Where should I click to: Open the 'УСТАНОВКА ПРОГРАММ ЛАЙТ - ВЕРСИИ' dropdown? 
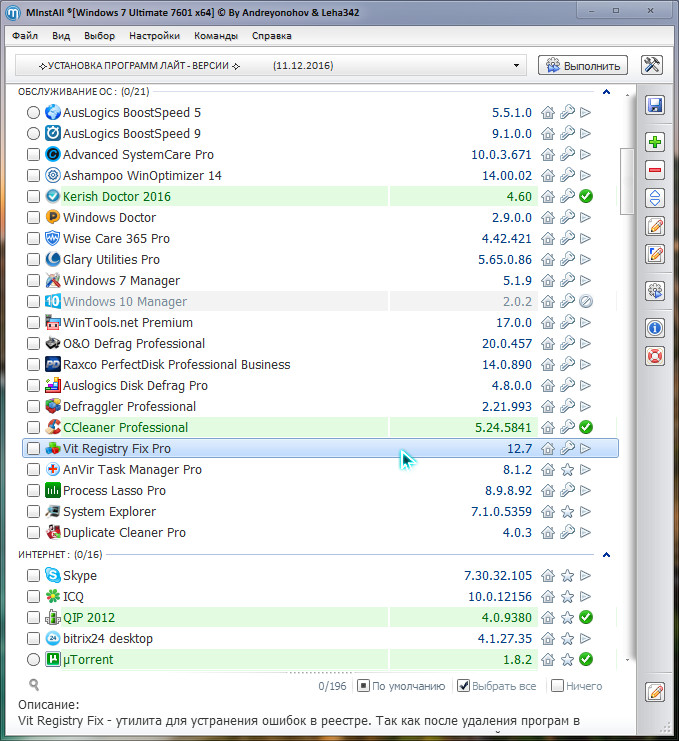click(270, 65)
